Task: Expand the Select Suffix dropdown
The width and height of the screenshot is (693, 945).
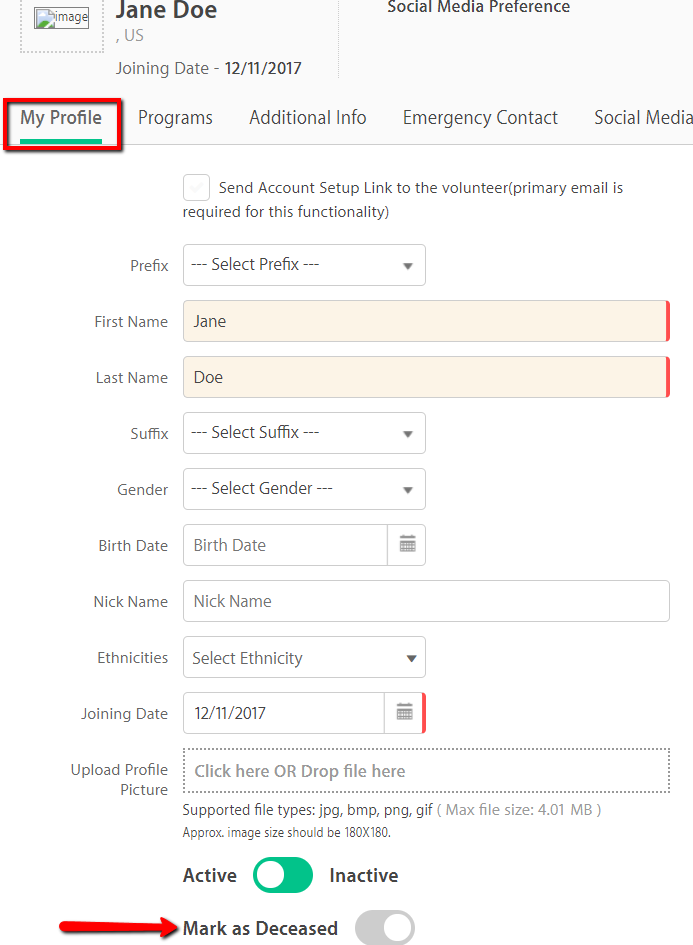Action: [x=304, y=433]
